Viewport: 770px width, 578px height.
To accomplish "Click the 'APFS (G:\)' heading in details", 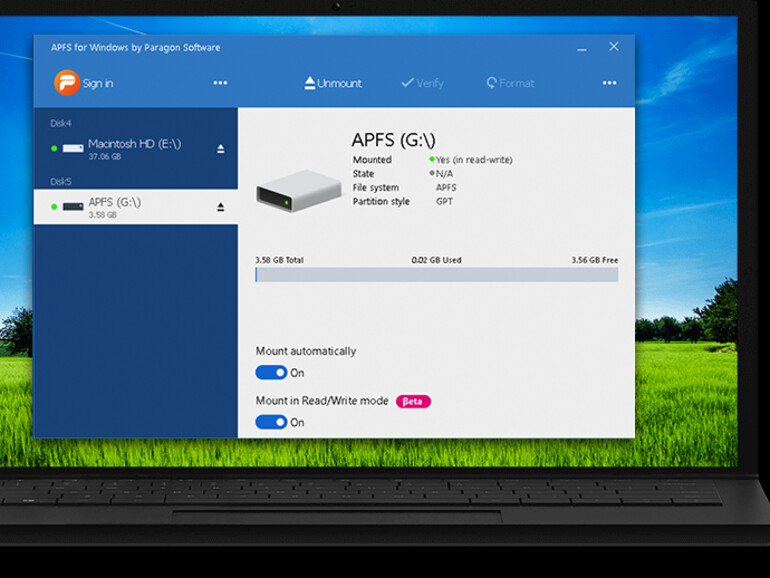I will (393, 140).
